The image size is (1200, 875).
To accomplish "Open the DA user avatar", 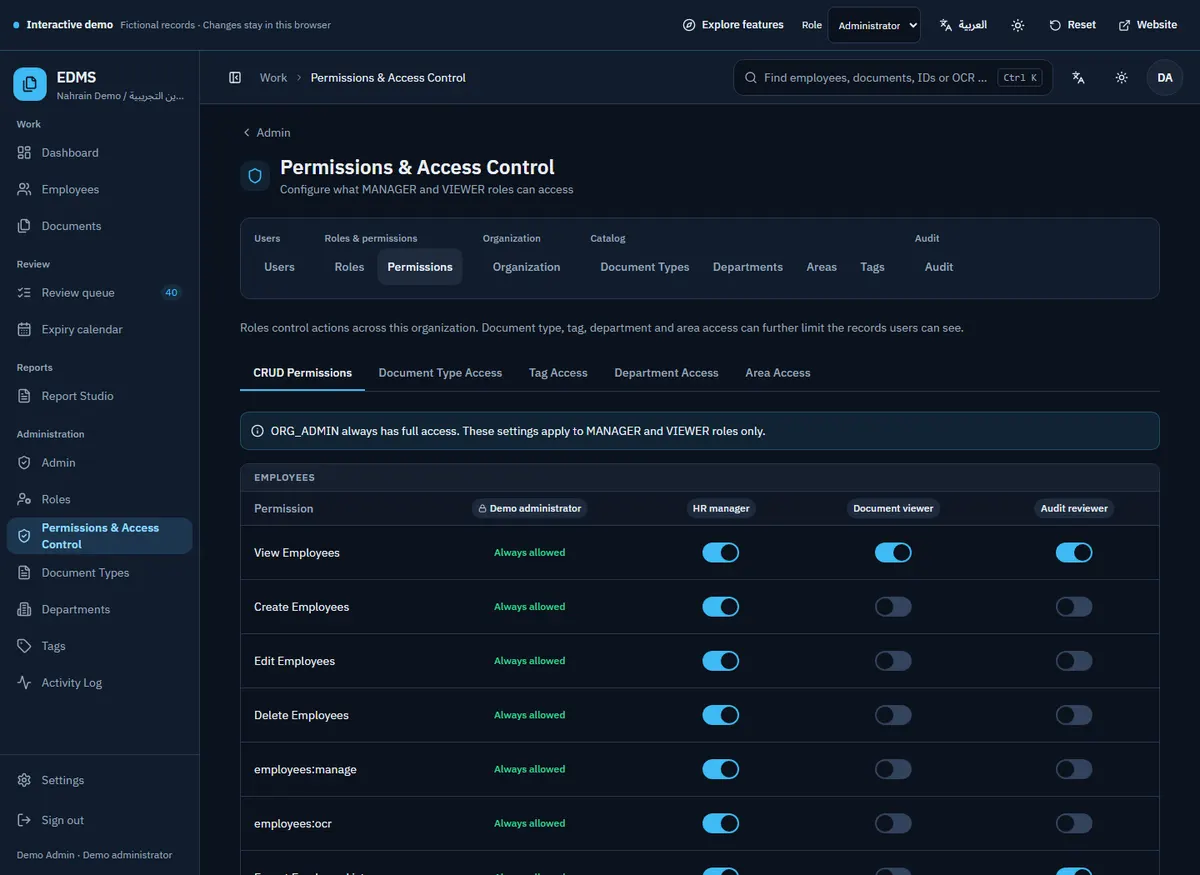I will 1165,78.
